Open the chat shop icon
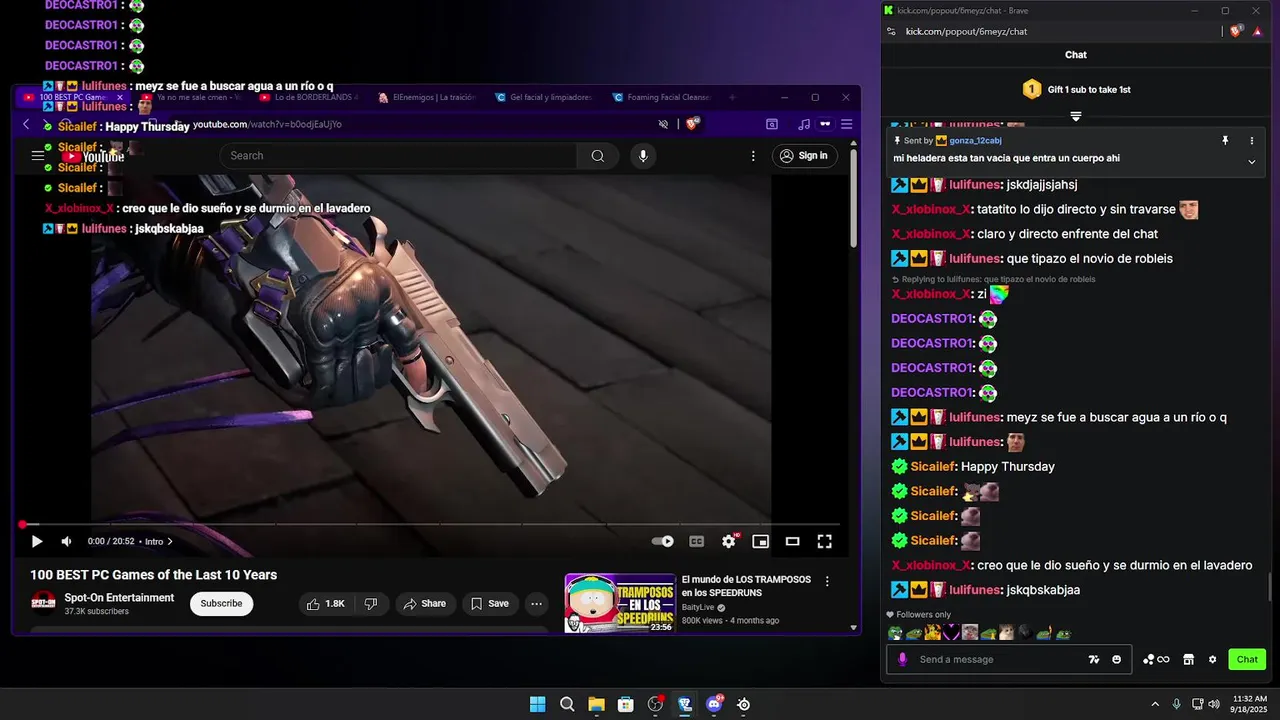The image size is (1280, 720). click(1188, 659)
